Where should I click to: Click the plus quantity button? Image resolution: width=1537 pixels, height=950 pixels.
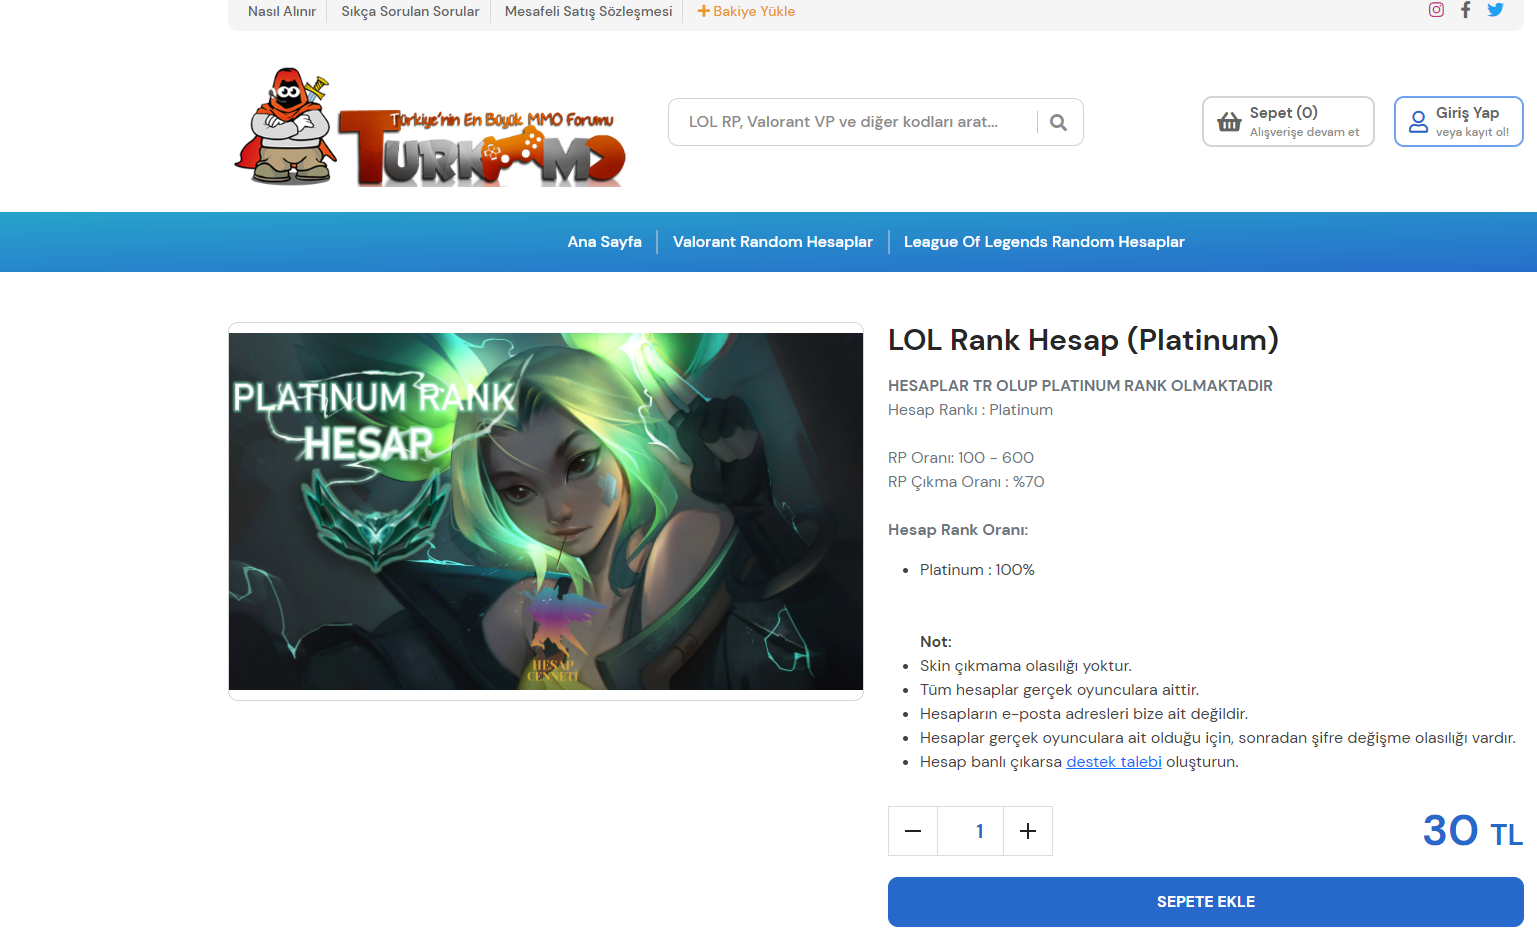(1028, 831)
